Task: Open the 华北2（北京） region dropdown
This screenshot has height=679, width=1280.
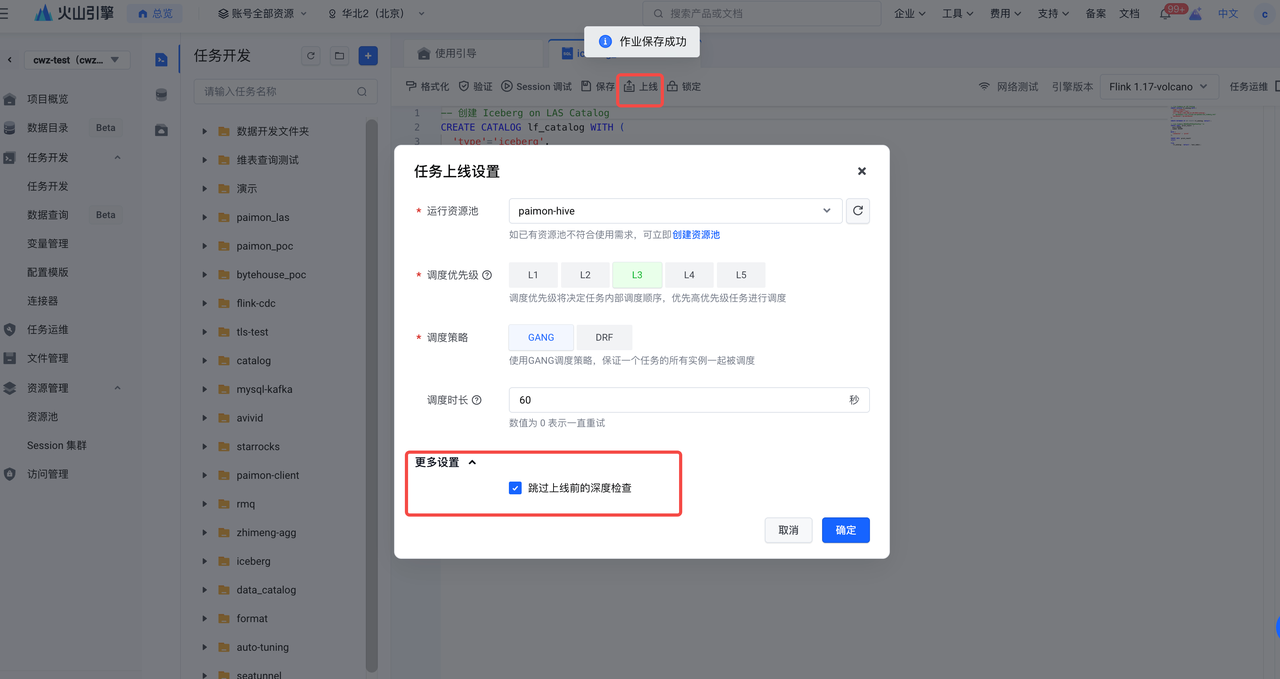Action: point(377,14)
